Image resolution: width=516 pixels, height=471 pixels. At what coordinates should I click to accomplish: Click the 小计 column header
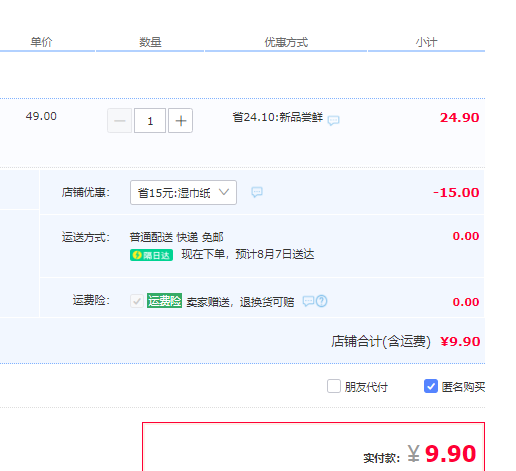tap(426, 42)
